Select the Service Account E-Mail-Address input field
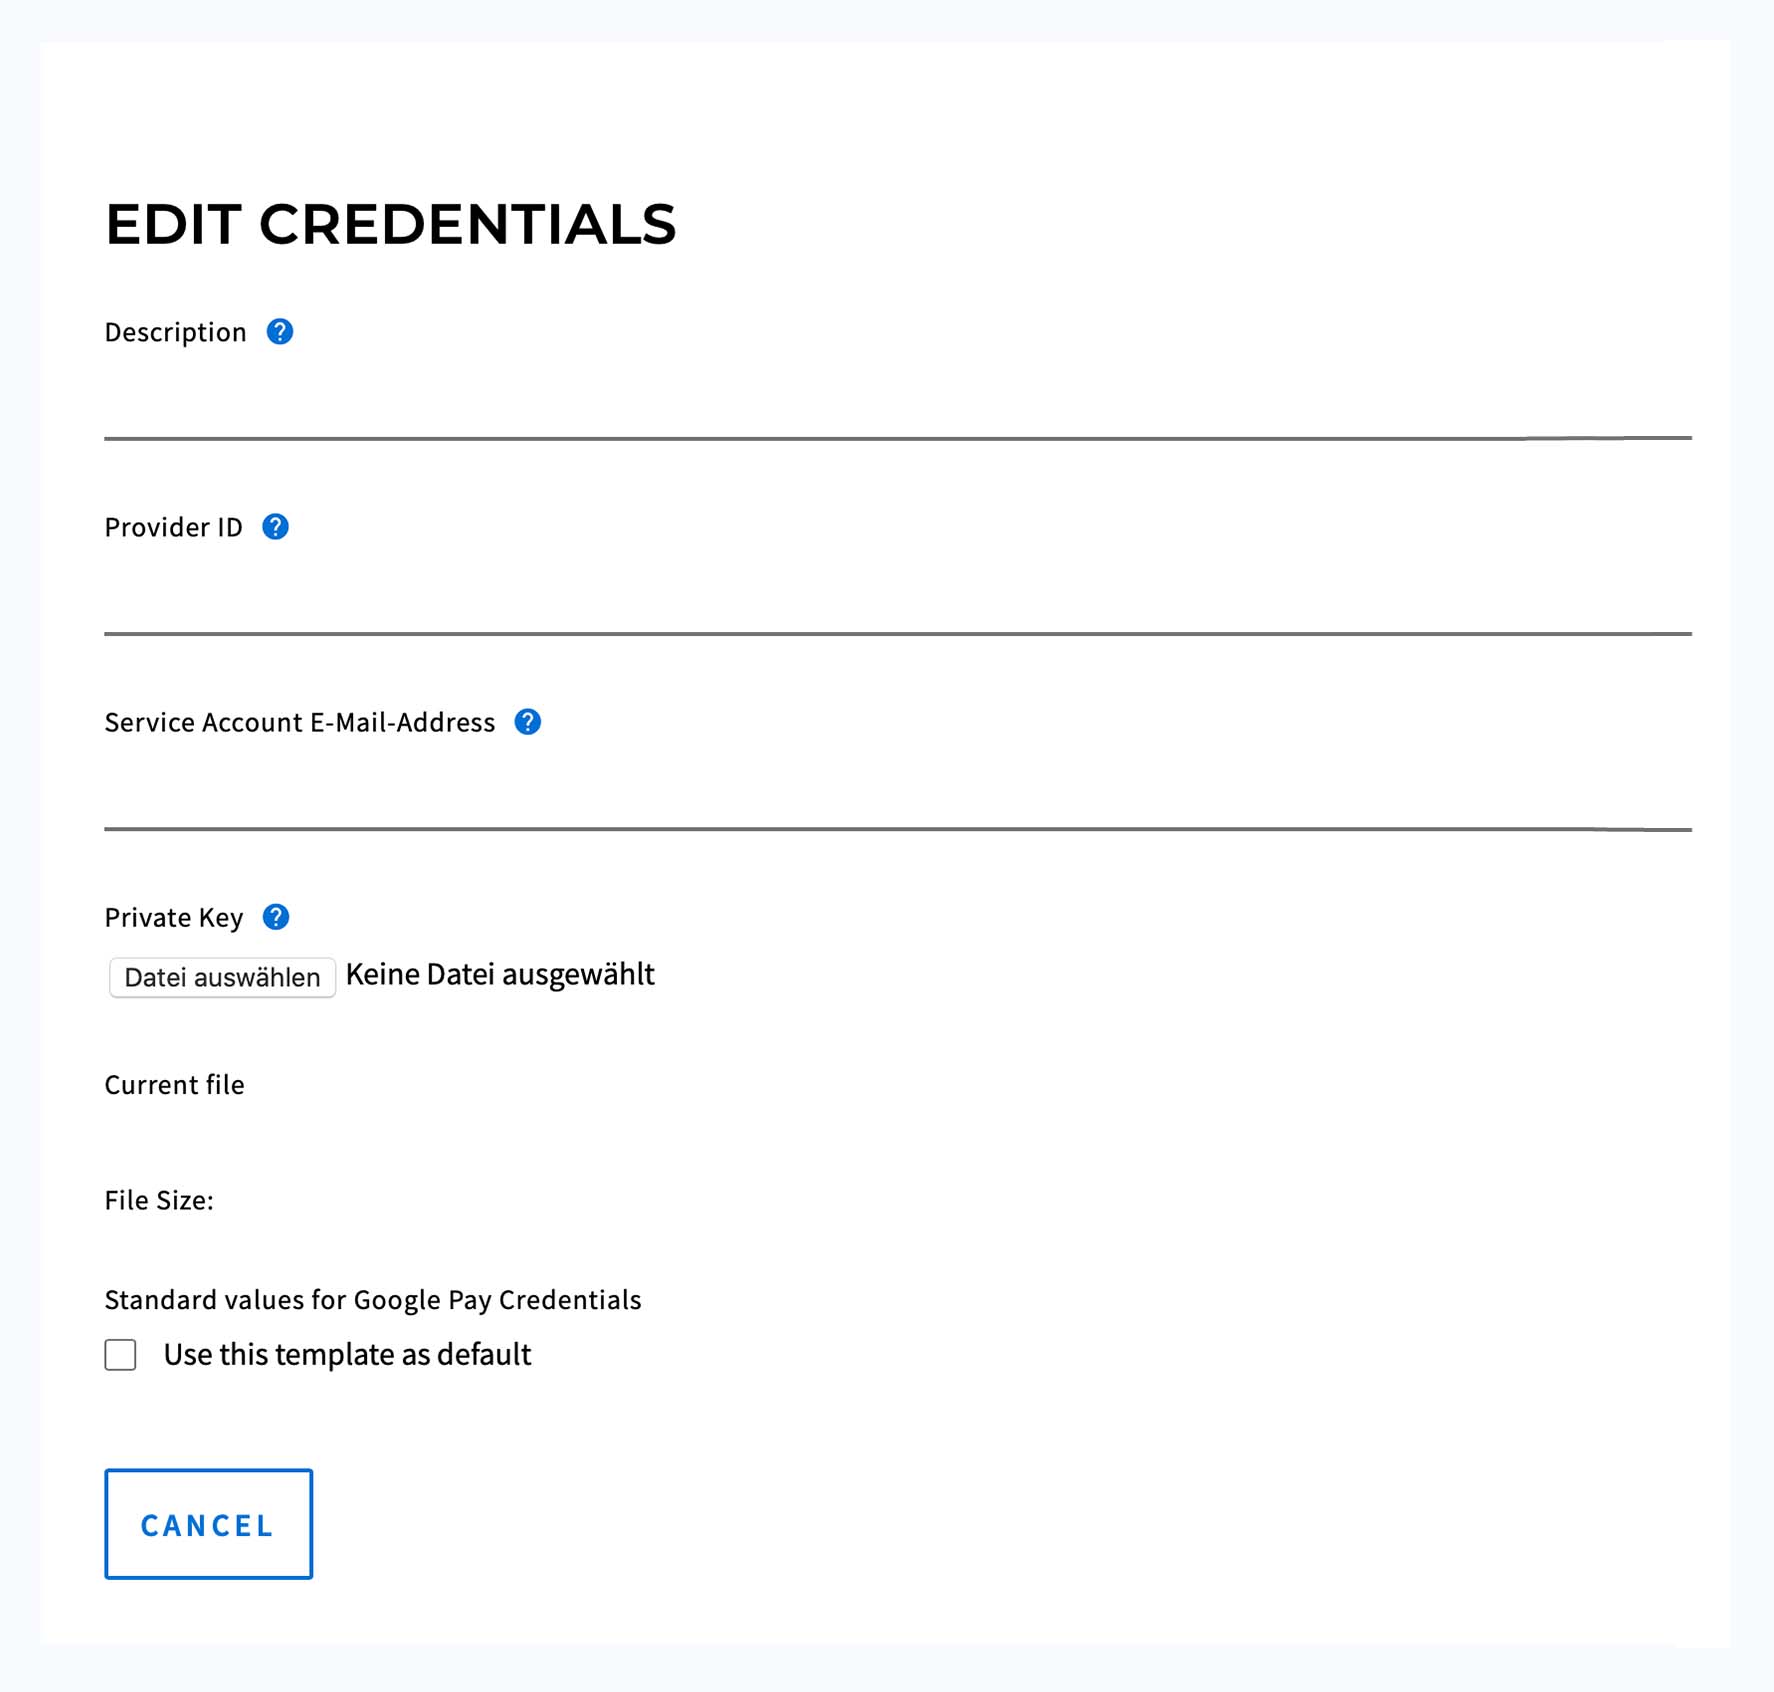This screenshot has width=1774, height=1692. (x=897, y=796)
